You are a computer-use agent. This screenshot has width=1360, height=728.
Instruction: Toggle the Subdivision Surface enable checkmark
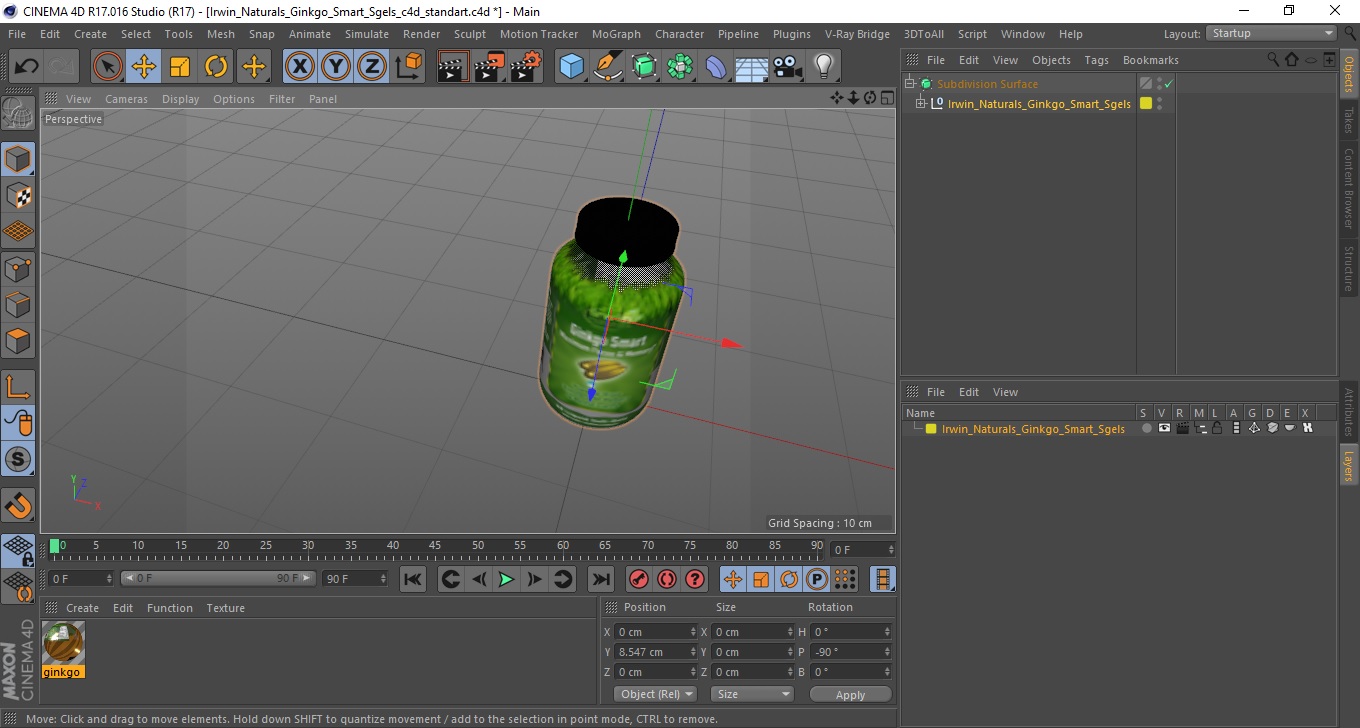coord(1168,84)
